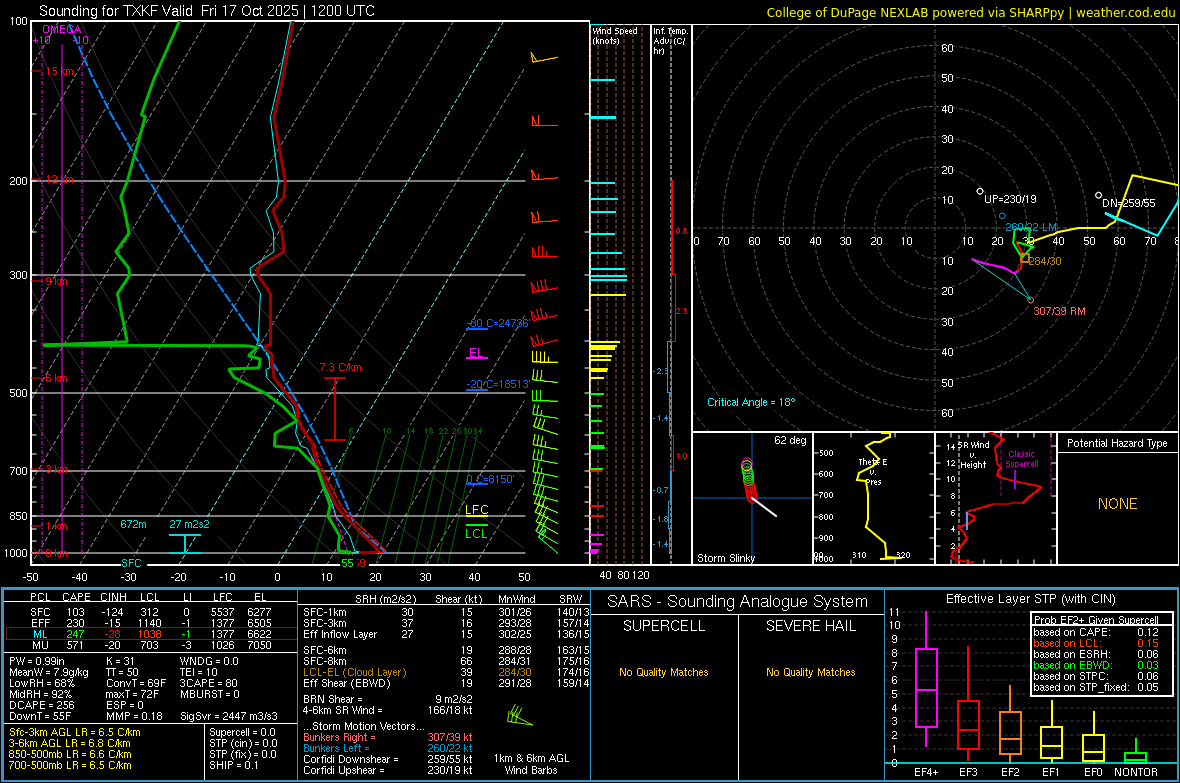
Task: Click the College of DuPage NEXLAB credit text
Action: (970, 12)
